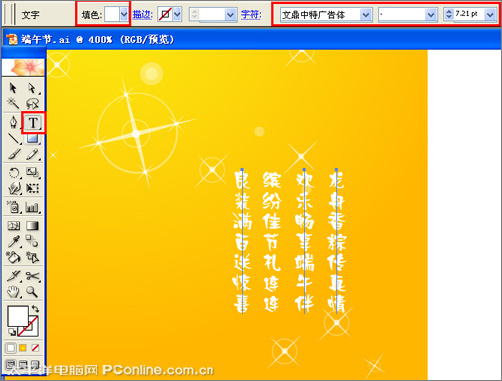The height and width of the screenshot is (381, 502).
Task: Select the Eyedropper tool
Action: coord(13,241)
